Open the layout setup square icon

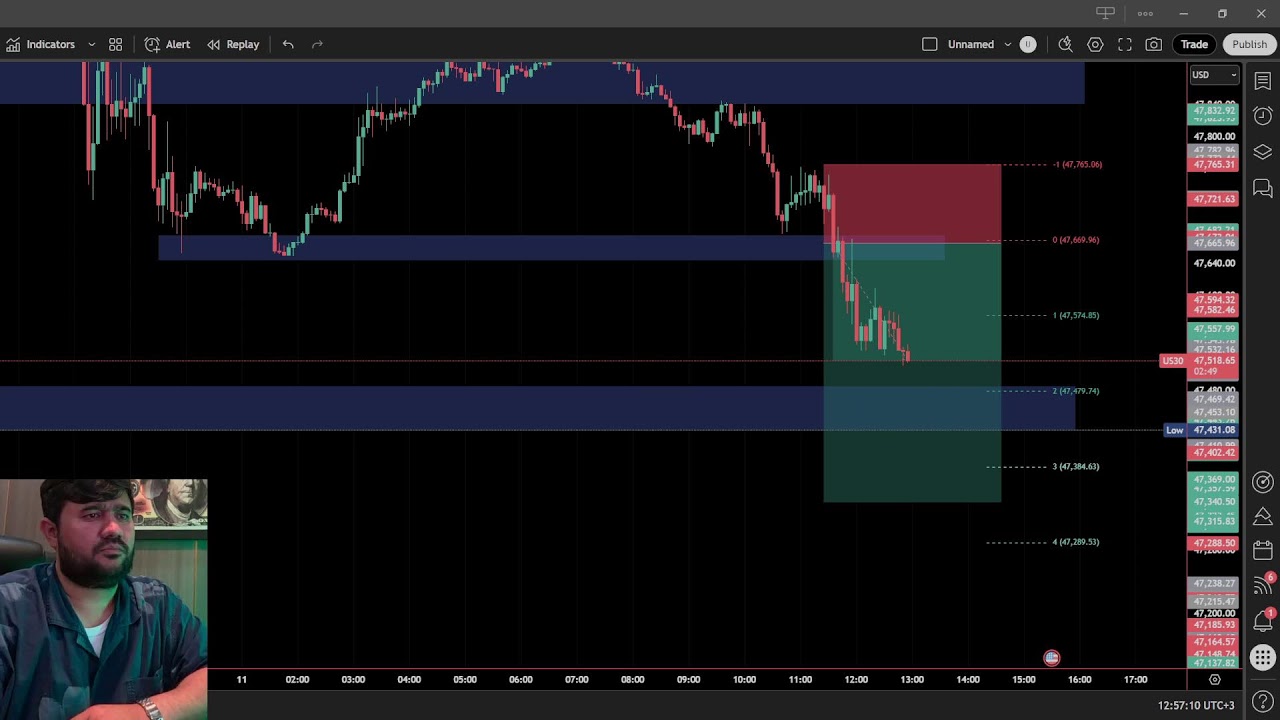pyautogui.click(x=929, y=44)
